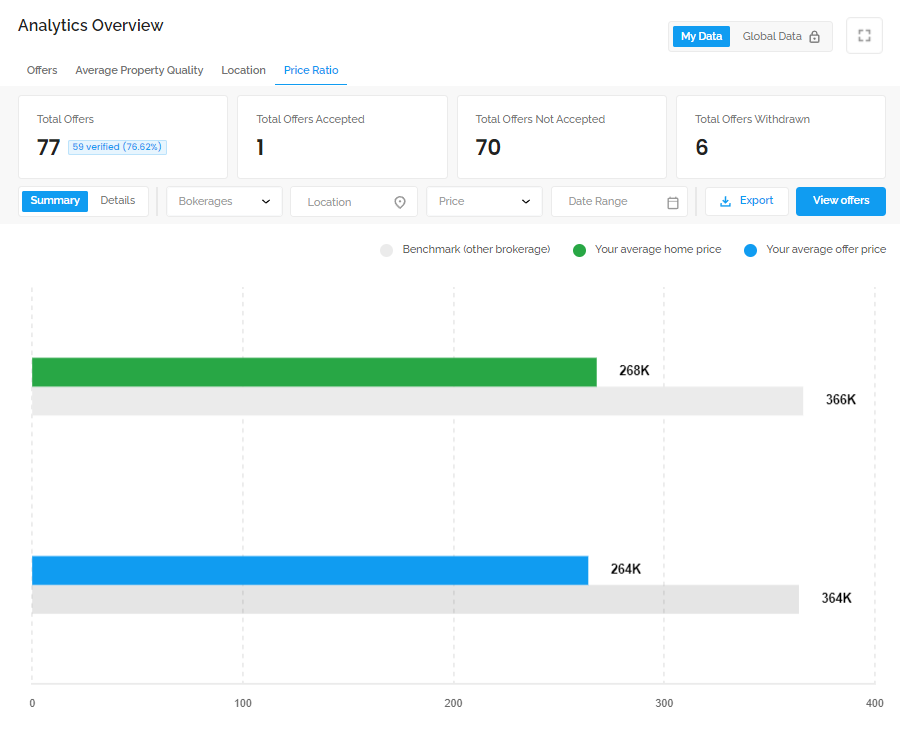Viewport: 900px width, 730px height.
Task: Click the 59 verified badge
Action: click(x=117, y=147)
